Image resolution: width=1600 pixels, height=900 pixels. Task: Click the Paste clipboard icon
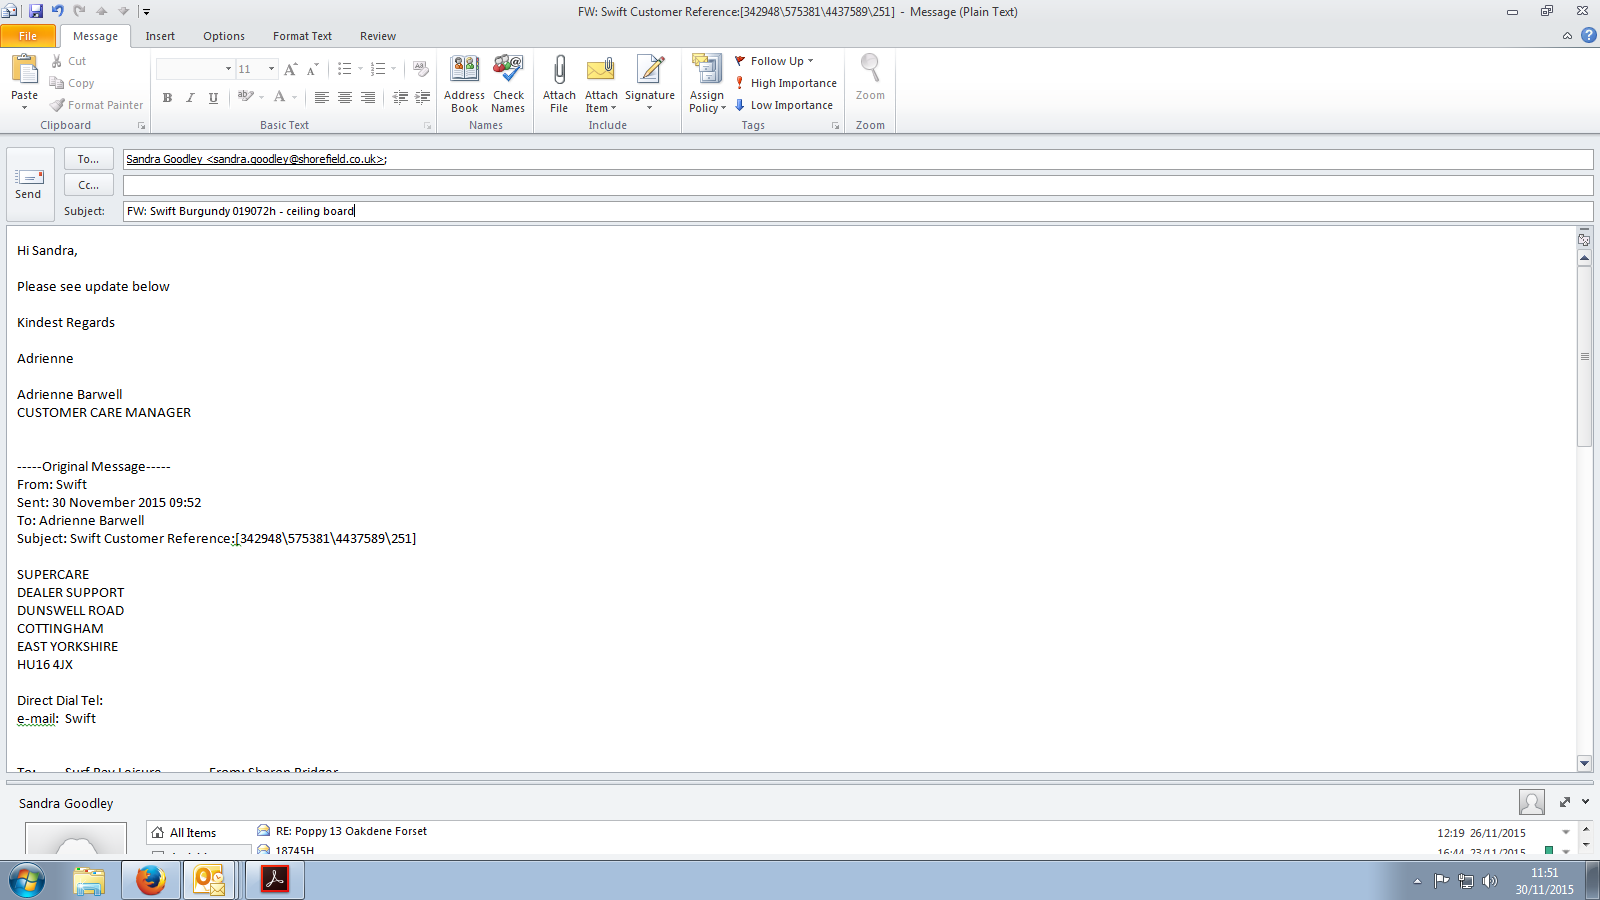click(x=24, y=69)
